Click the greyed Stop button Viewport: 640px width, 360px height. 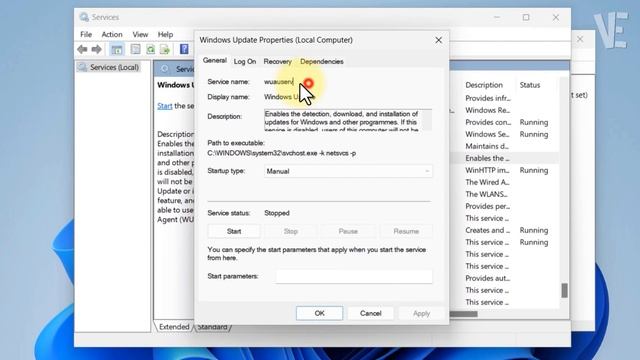[291, 231]
